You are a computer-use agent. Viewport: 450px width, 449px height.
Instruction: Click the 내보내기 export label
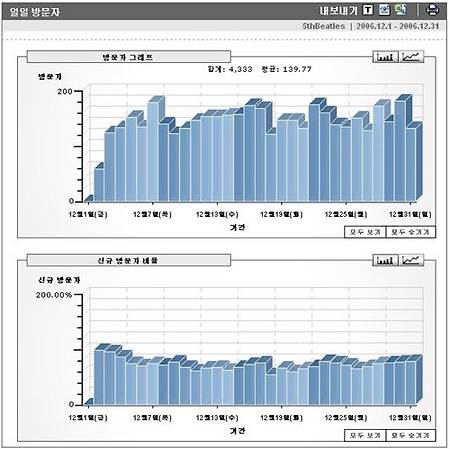[x=338, y=11]
